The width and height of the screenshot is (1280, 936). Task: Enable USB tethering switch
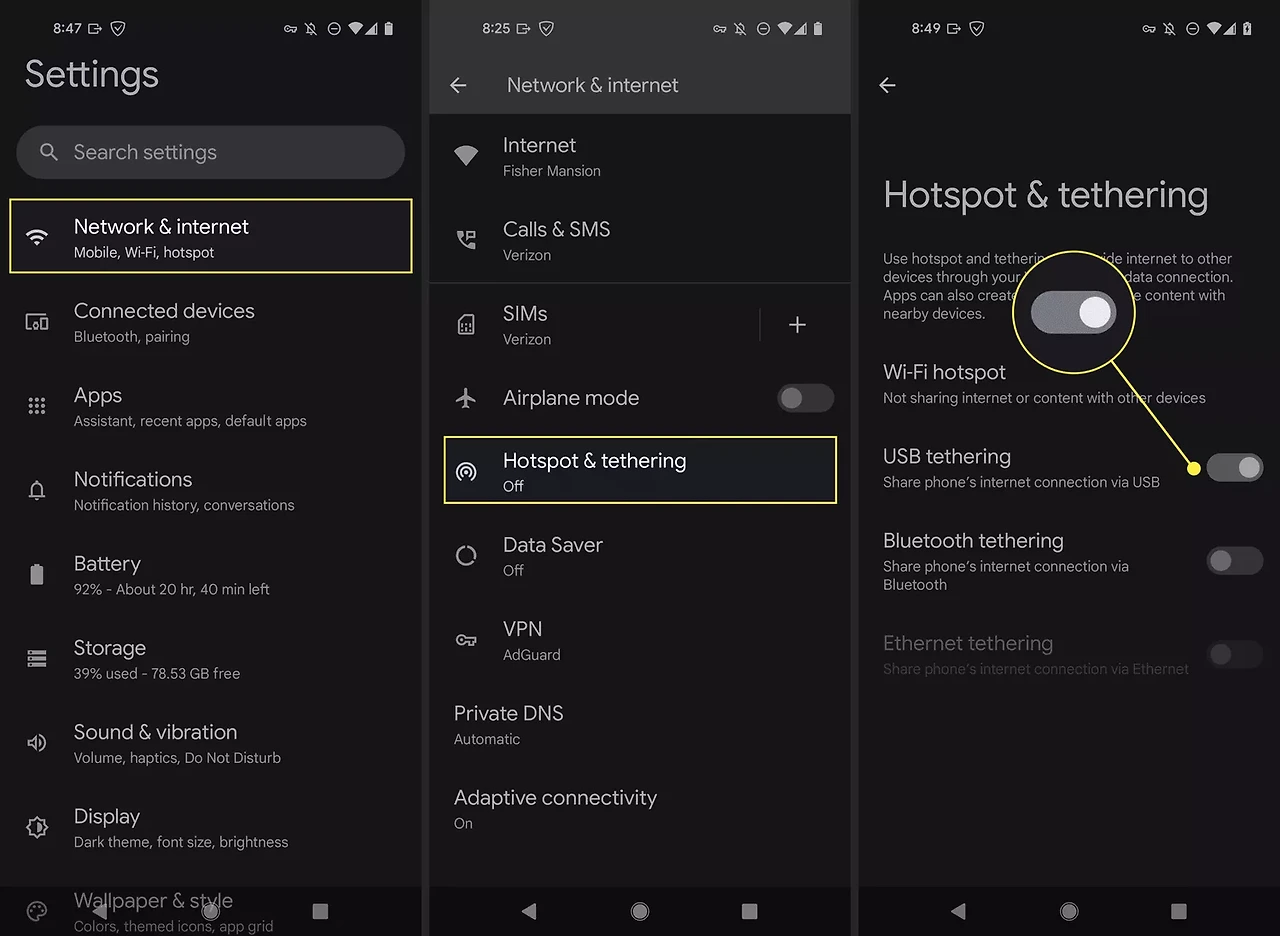(1235, 467)
